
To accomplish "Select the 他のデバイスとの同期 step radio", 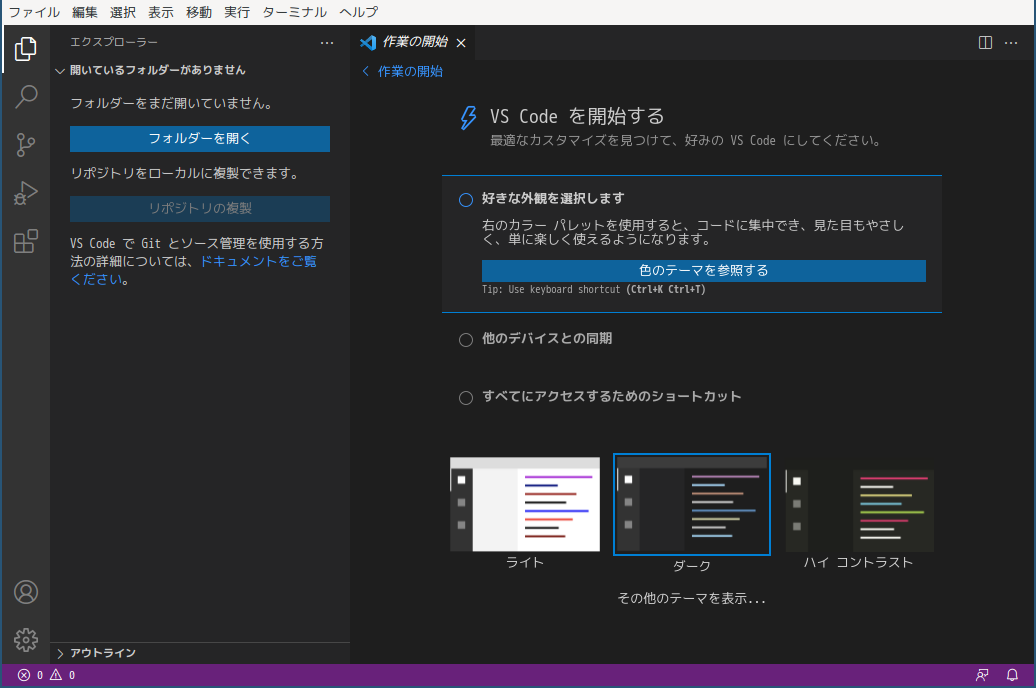I will tap(466, 340).
